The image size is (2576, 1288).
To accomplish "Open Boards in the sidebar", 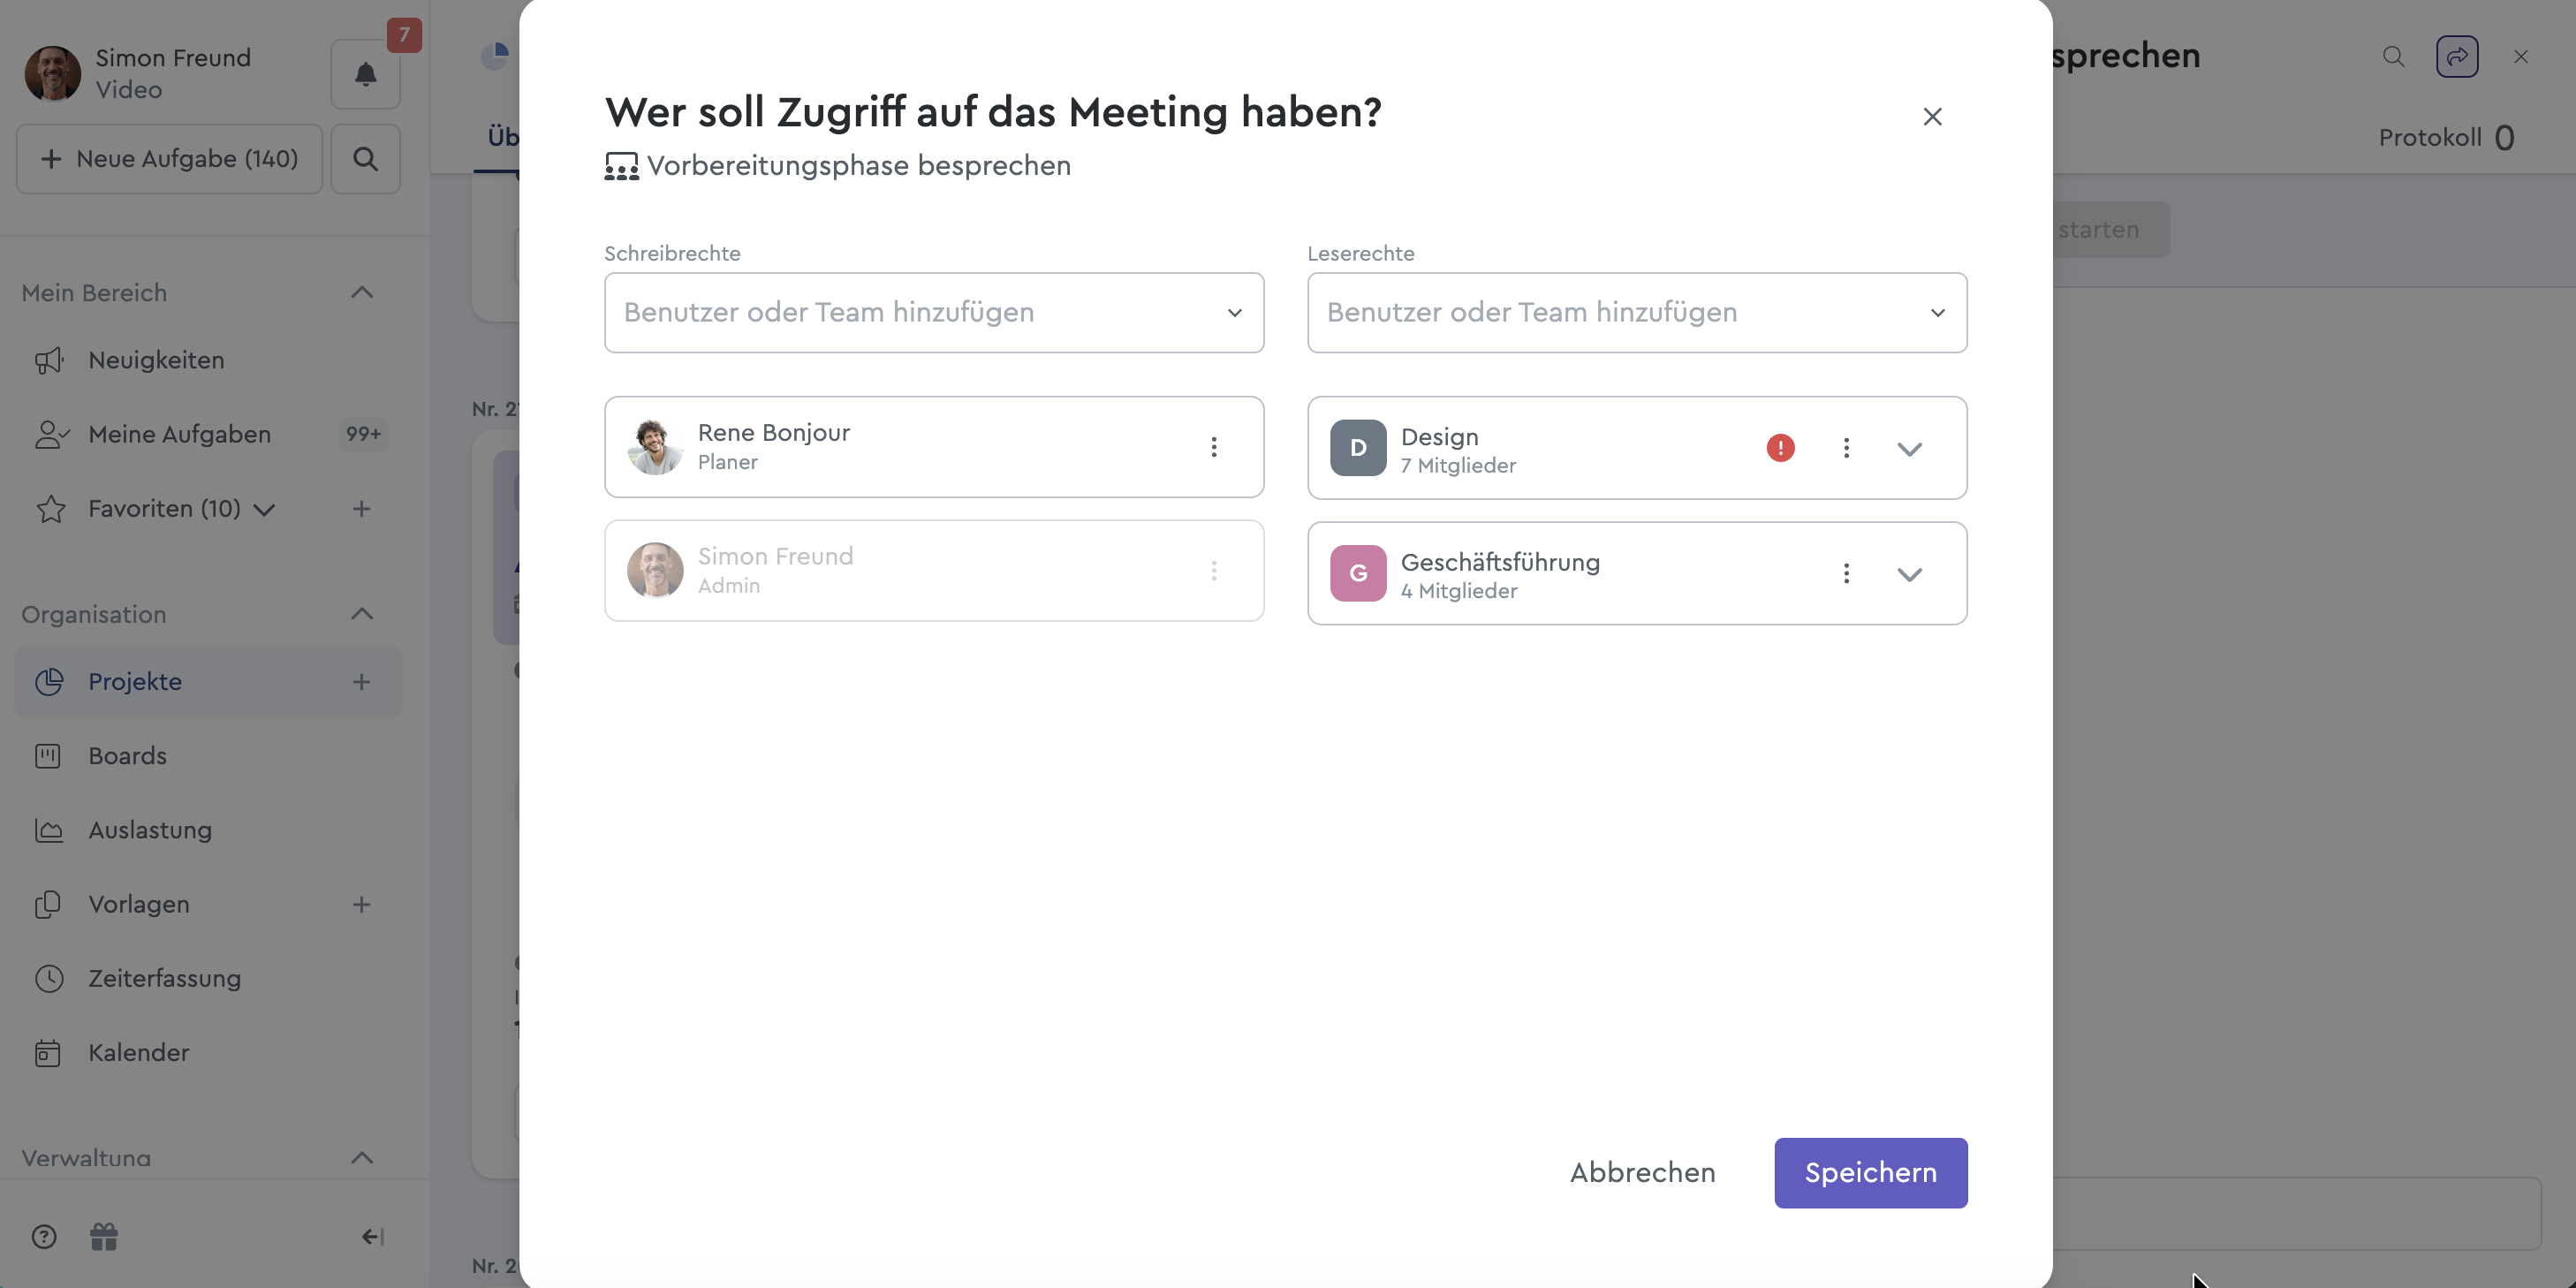I will pyautogui.click(x=127, y=756).
